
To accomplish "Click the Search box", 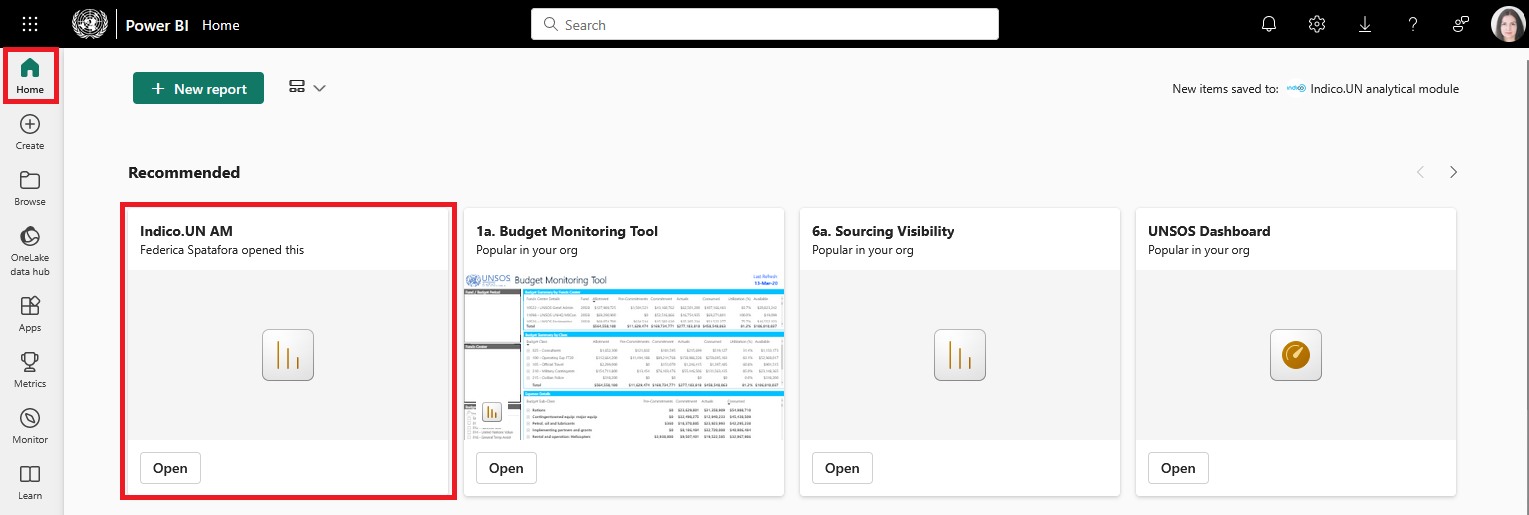I will [x=764, y=24].
